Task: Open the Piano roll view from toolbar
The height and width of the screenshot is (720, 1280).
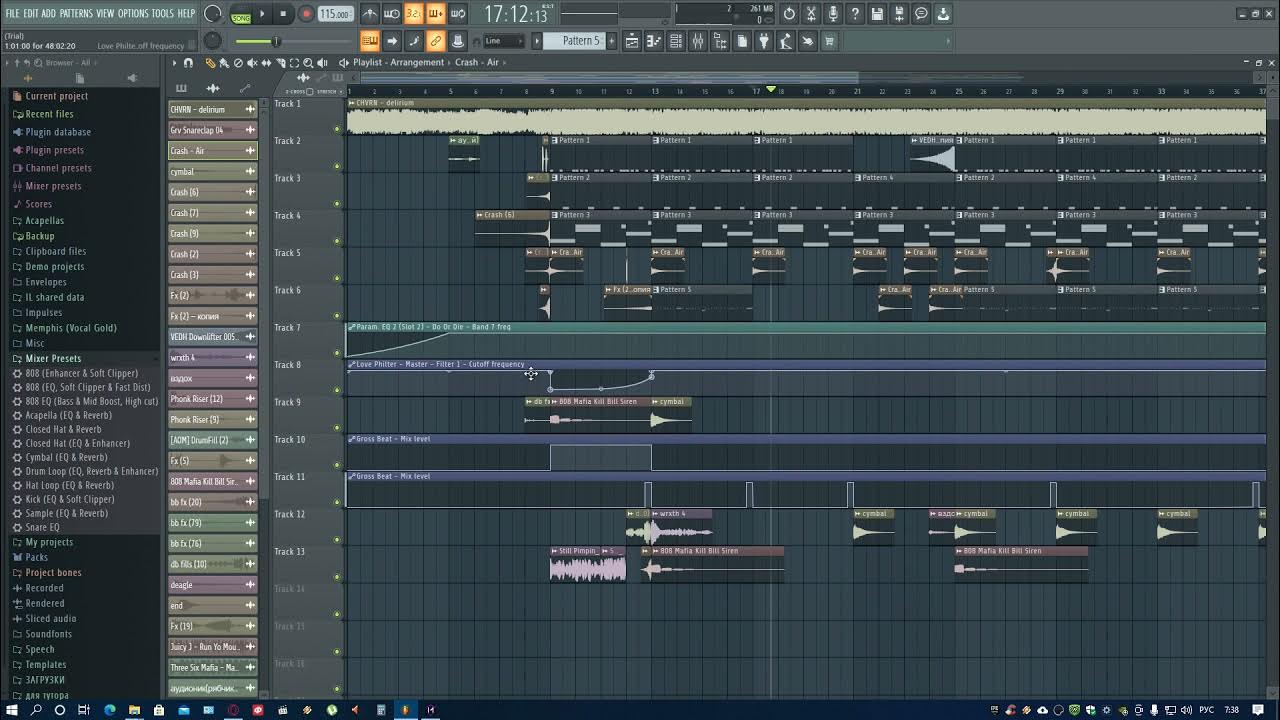Action: pyautogui.click(x=654, y=41)
